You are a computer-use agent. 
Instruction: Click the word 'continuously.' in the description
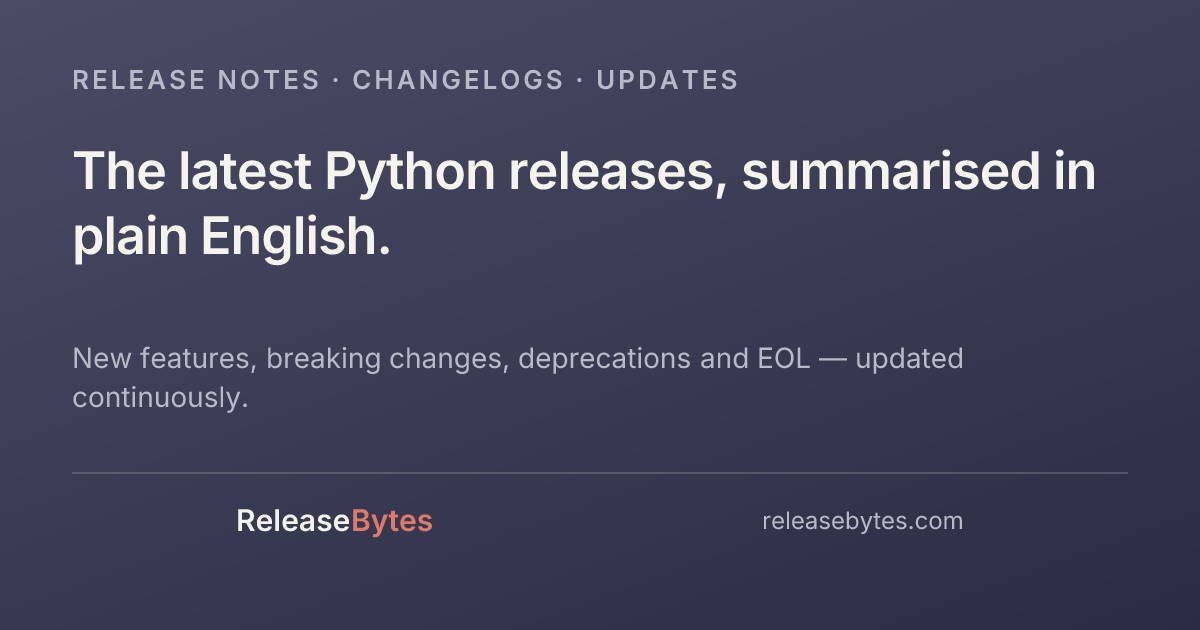pos(160,398)
